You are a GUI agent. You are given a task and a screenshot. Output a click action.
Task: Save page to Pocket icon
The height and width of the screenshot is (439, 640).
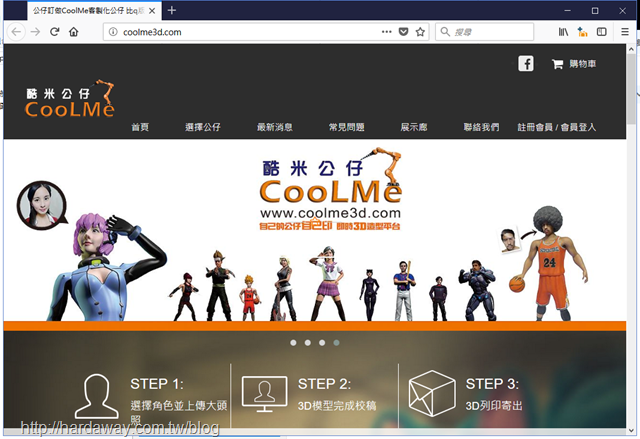(x=403, y=32)
